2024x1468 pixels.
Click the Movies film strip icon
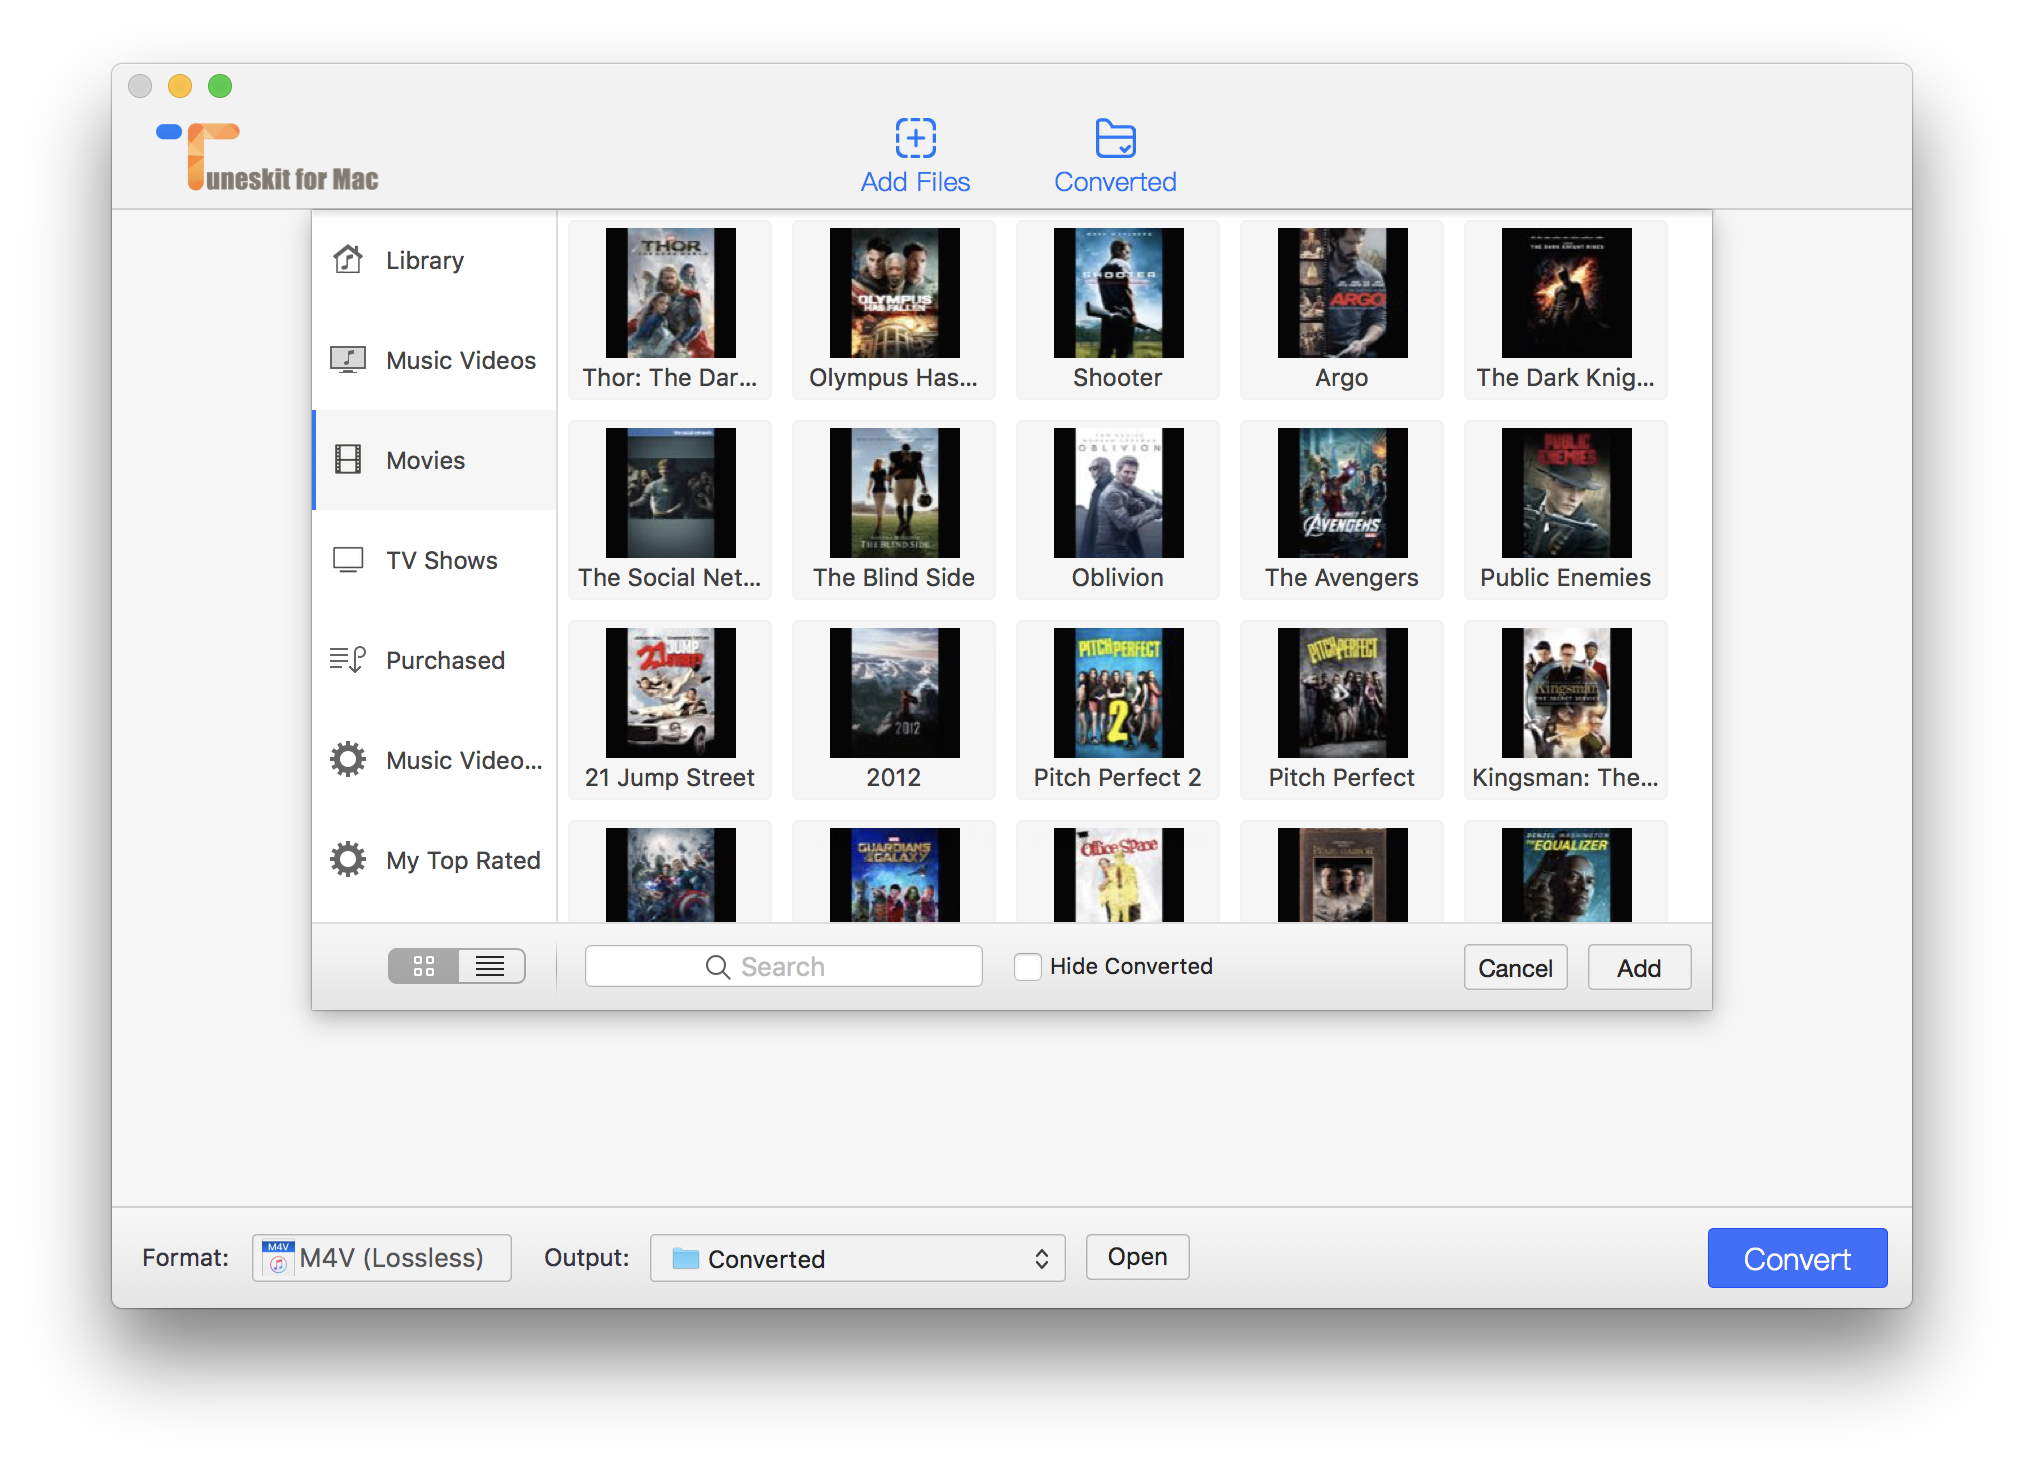(x=348, y=460)
